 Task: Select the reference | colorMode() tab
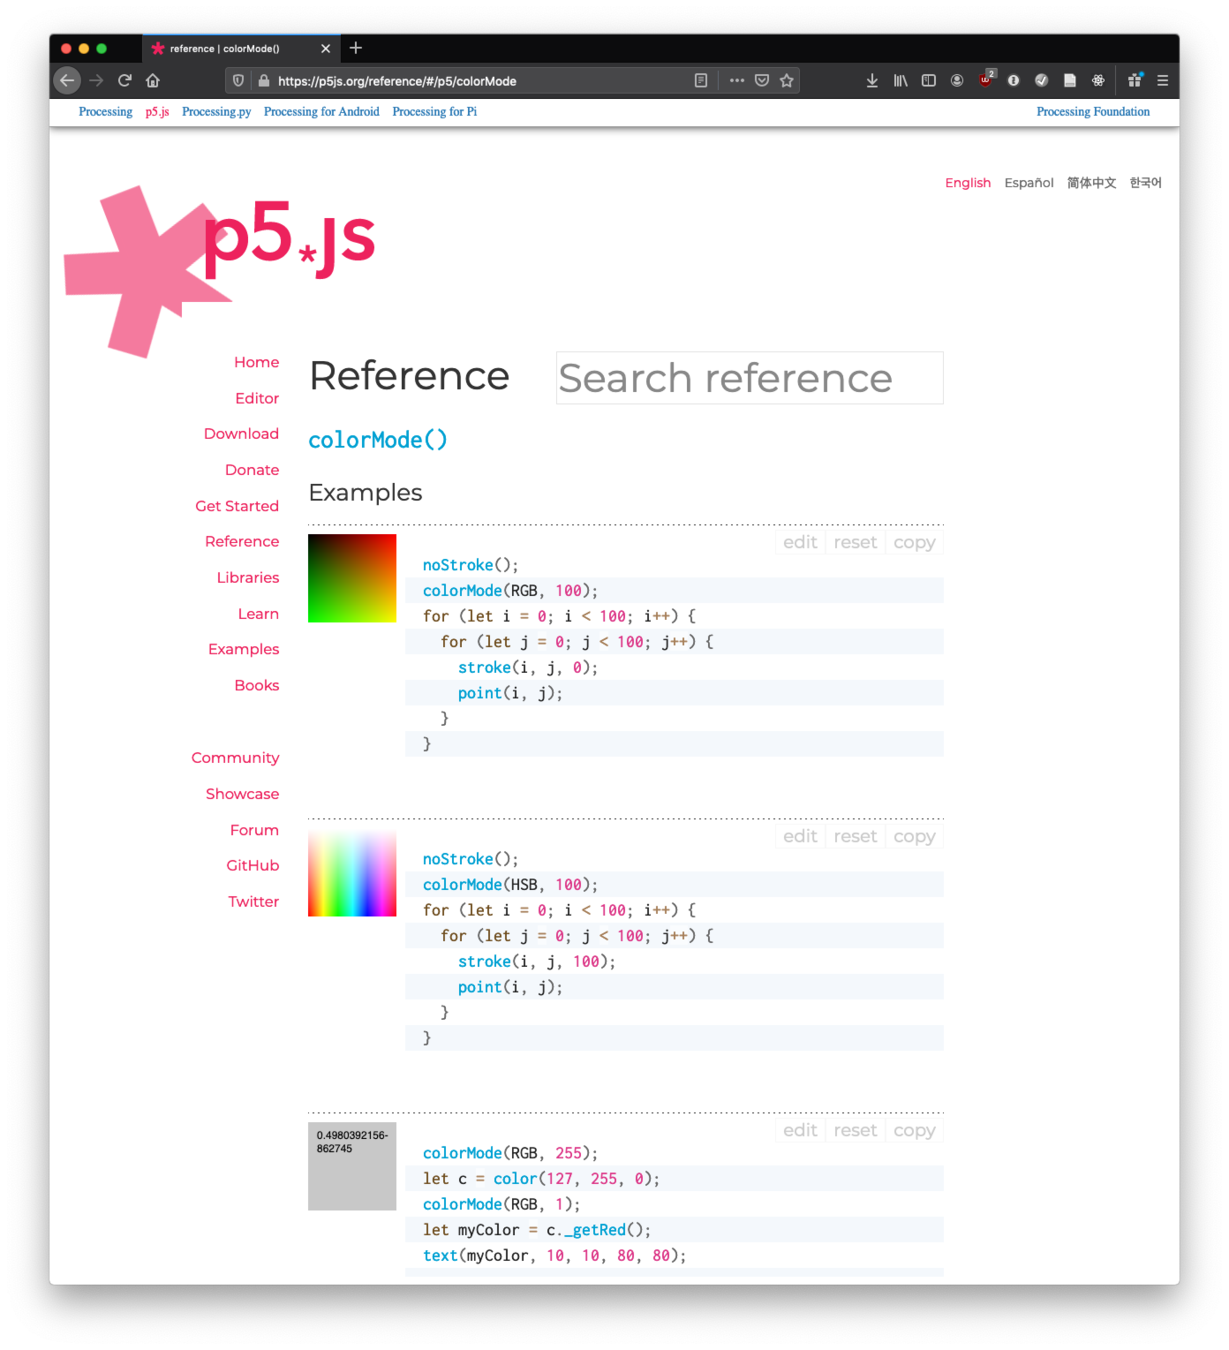(241, 48)
